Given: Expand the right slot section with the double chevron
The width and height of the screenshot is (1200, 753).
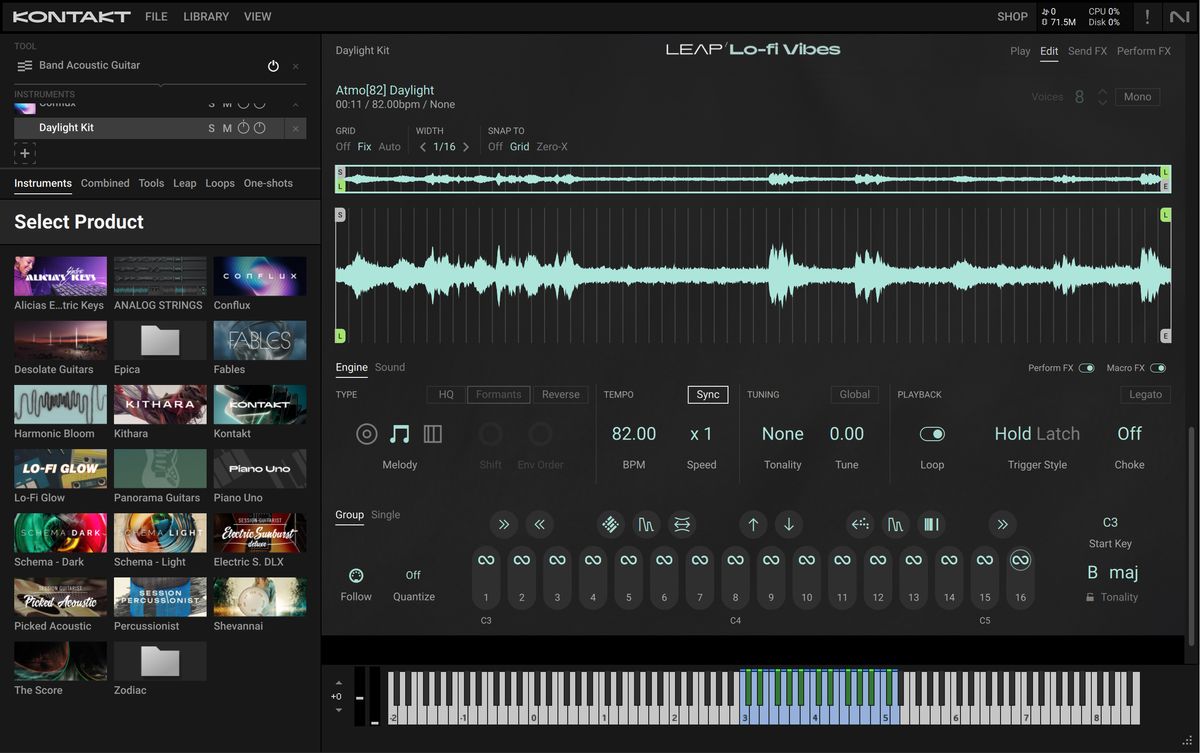Looking at the screenshot, I should coord(1002,524).
